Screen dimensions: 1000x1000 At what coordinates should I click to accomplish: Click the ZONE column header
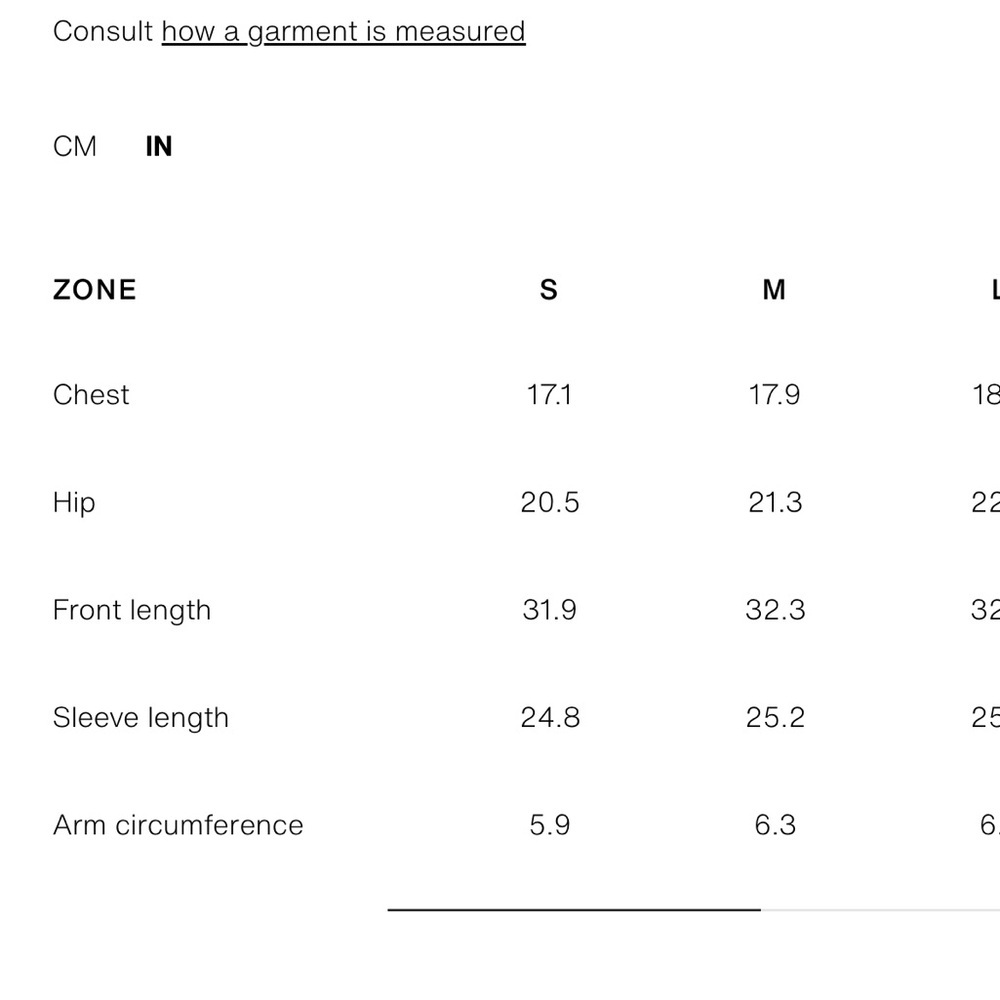click(x=95, y=290)
